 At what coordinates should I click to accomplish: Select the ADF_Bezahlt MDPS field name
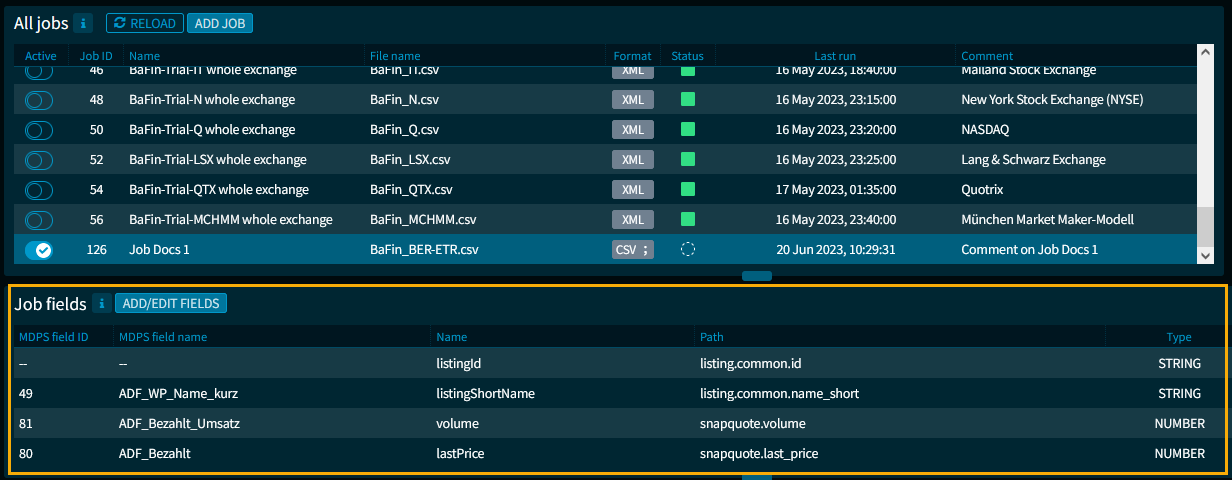pos(155,454)
